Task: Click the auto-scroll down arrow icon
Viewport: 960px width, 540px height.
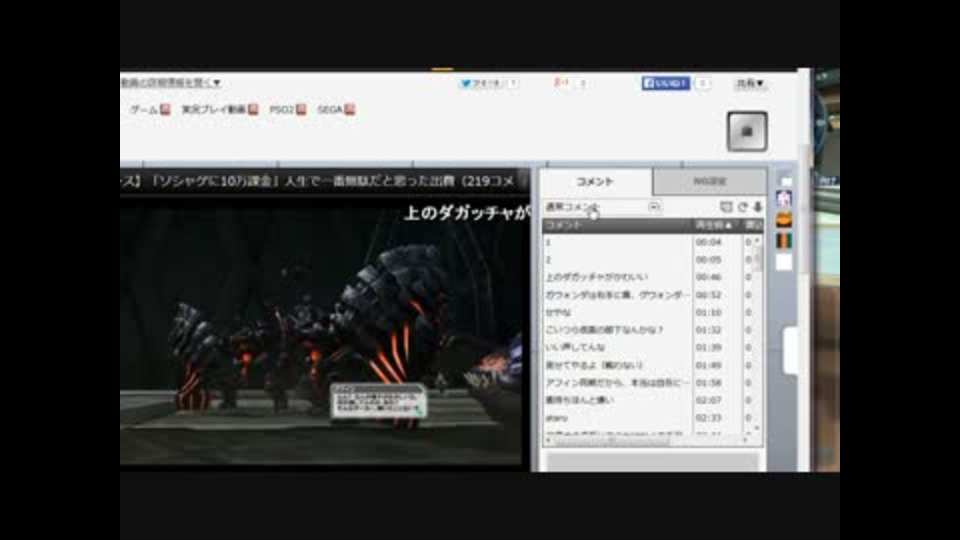Action: [757, 207]
